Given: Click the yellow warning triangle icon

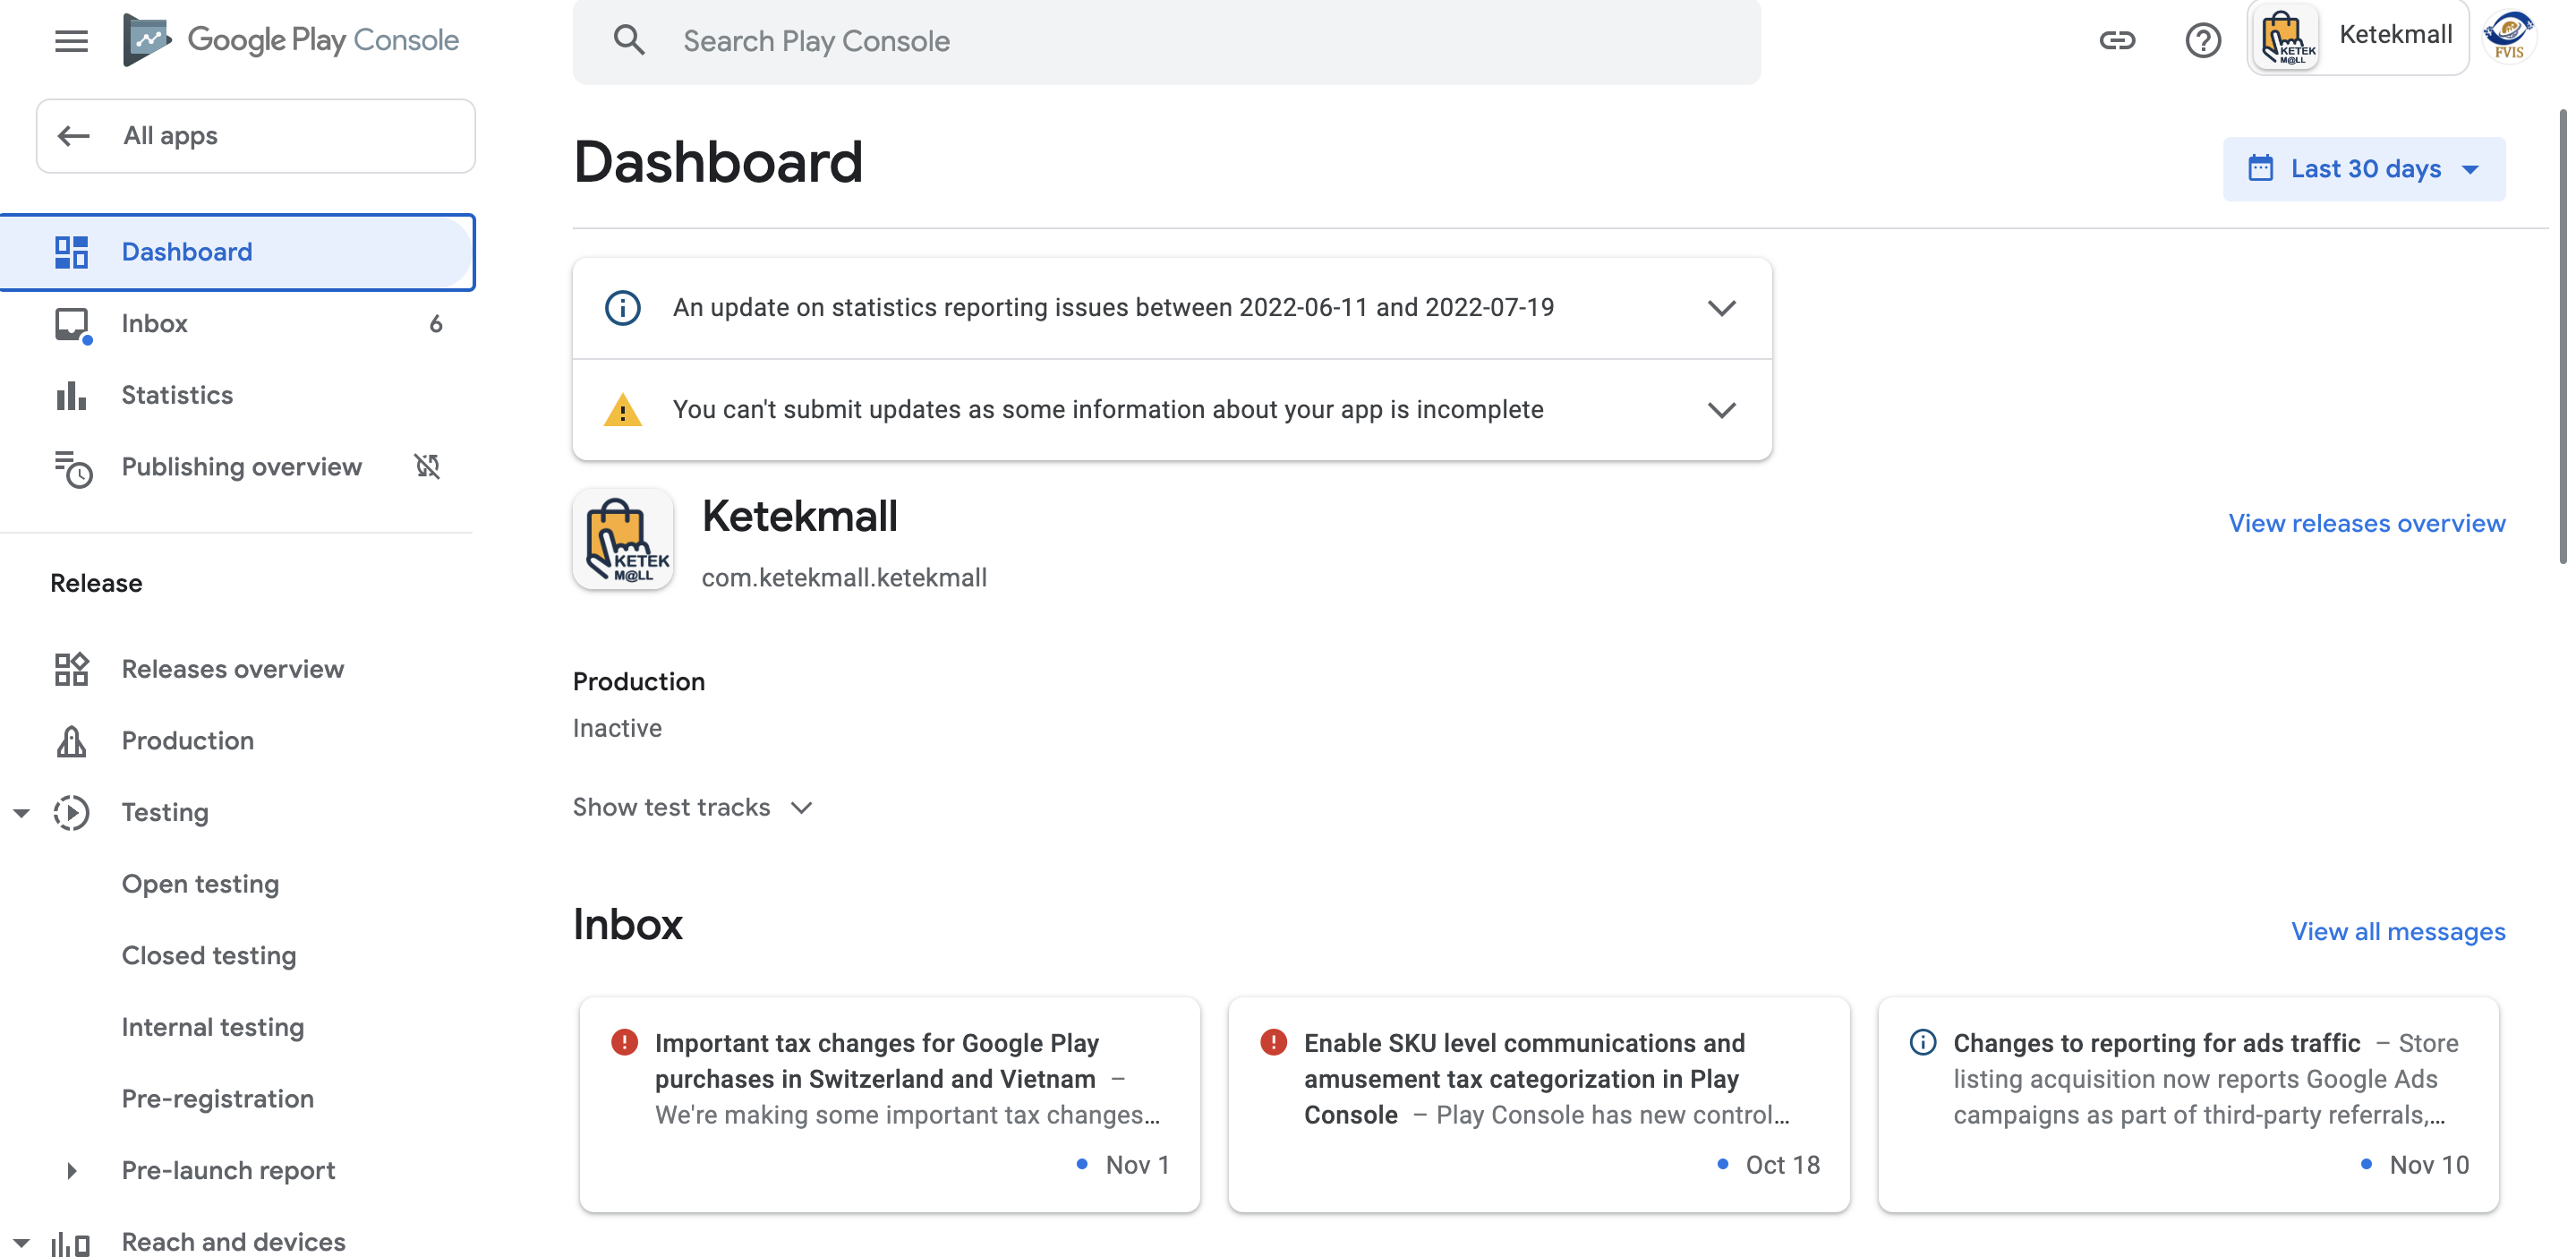Looking at the screenshot, I should (622, 410).
